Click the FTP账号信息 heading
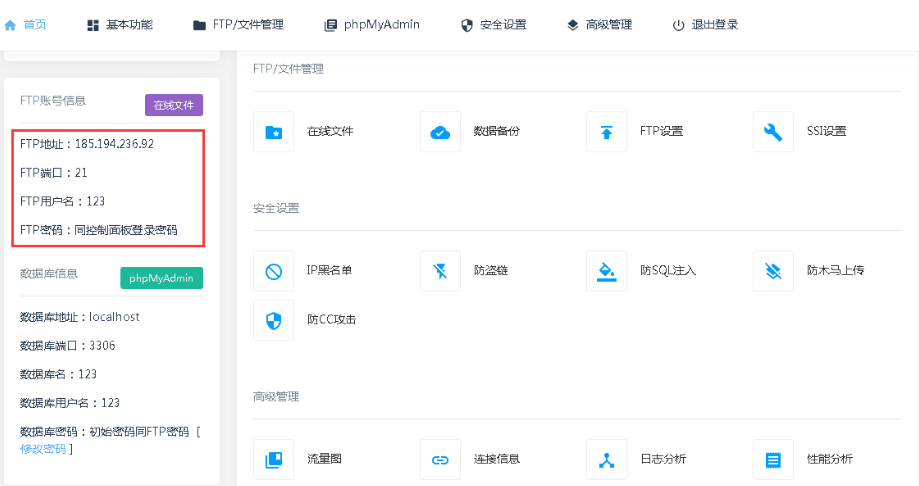This screenshot has width=919, height=486. coord(53,101)
